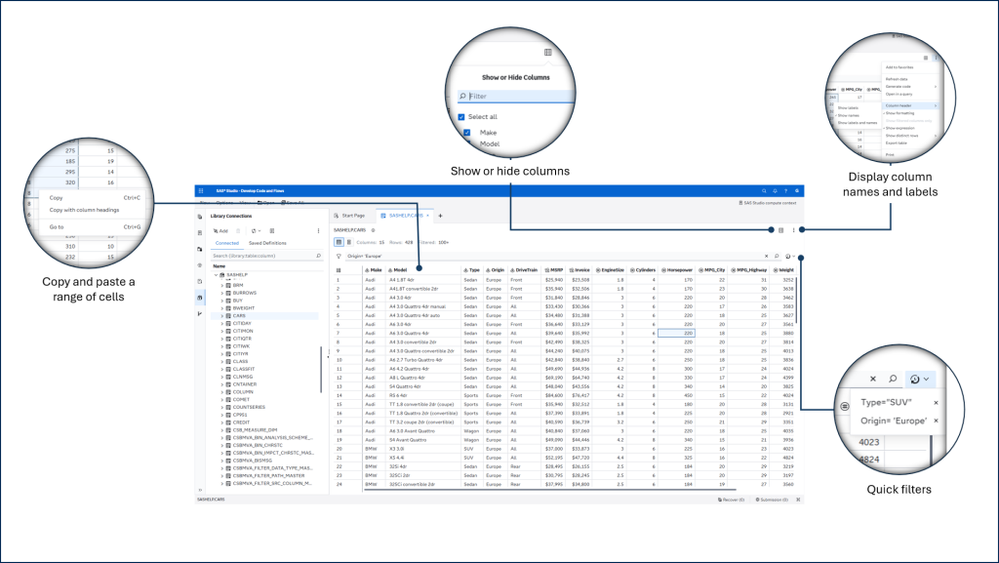
Task: Open the notifications bell in the header
Action: (775, 190)
